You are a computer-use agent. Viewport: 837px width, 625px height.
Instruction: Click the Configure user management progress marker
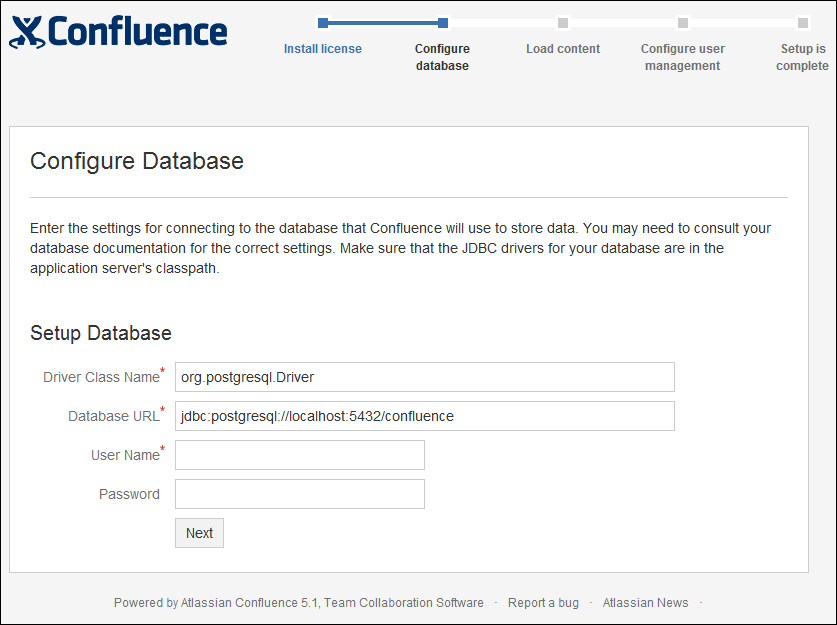(683, 22)
